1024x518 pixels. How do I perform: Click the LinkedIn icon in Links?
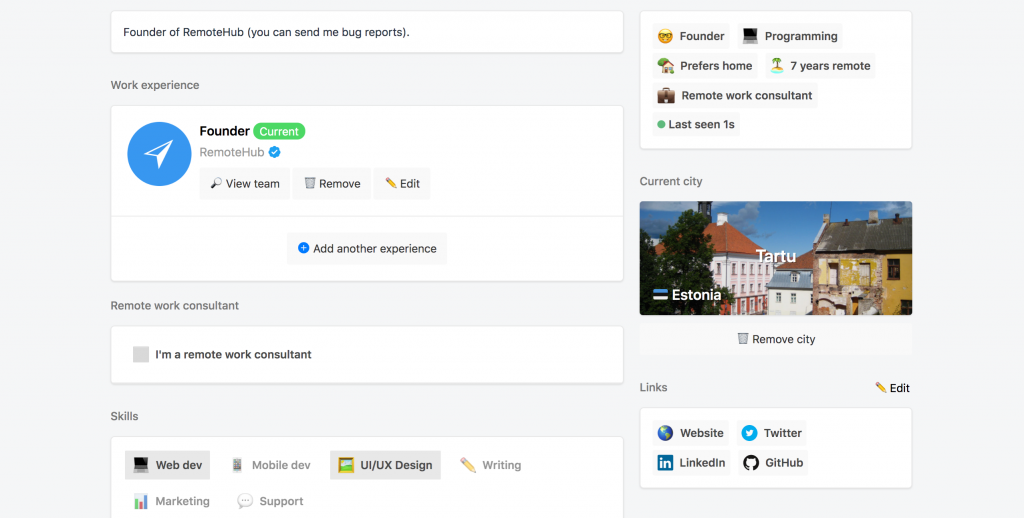click(x=665, y=463)
